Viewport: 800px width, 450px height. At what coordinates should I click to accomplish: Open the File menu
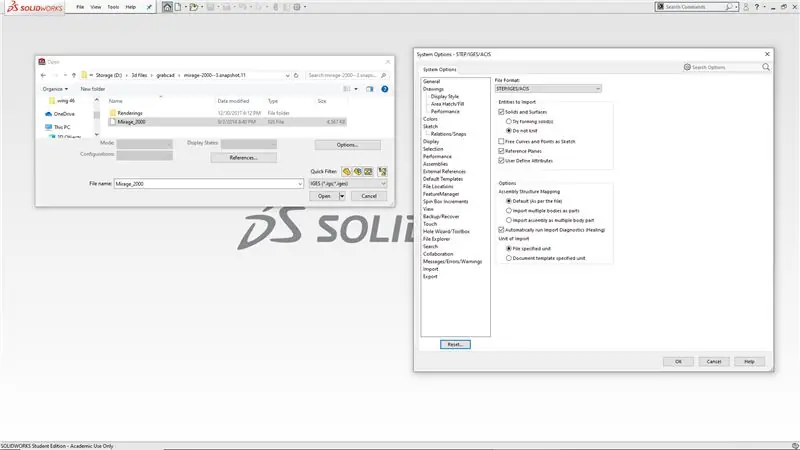point(80,7)
